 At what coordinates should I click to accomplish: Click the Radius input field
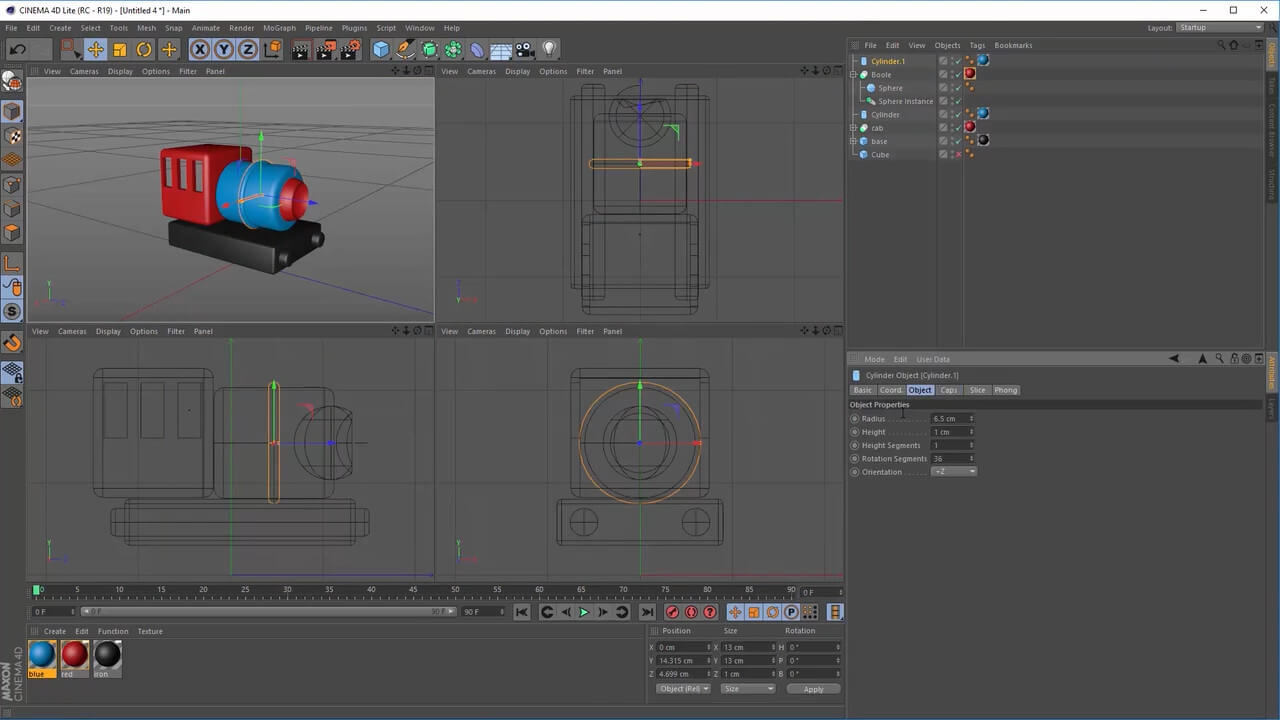pos(949,419)
